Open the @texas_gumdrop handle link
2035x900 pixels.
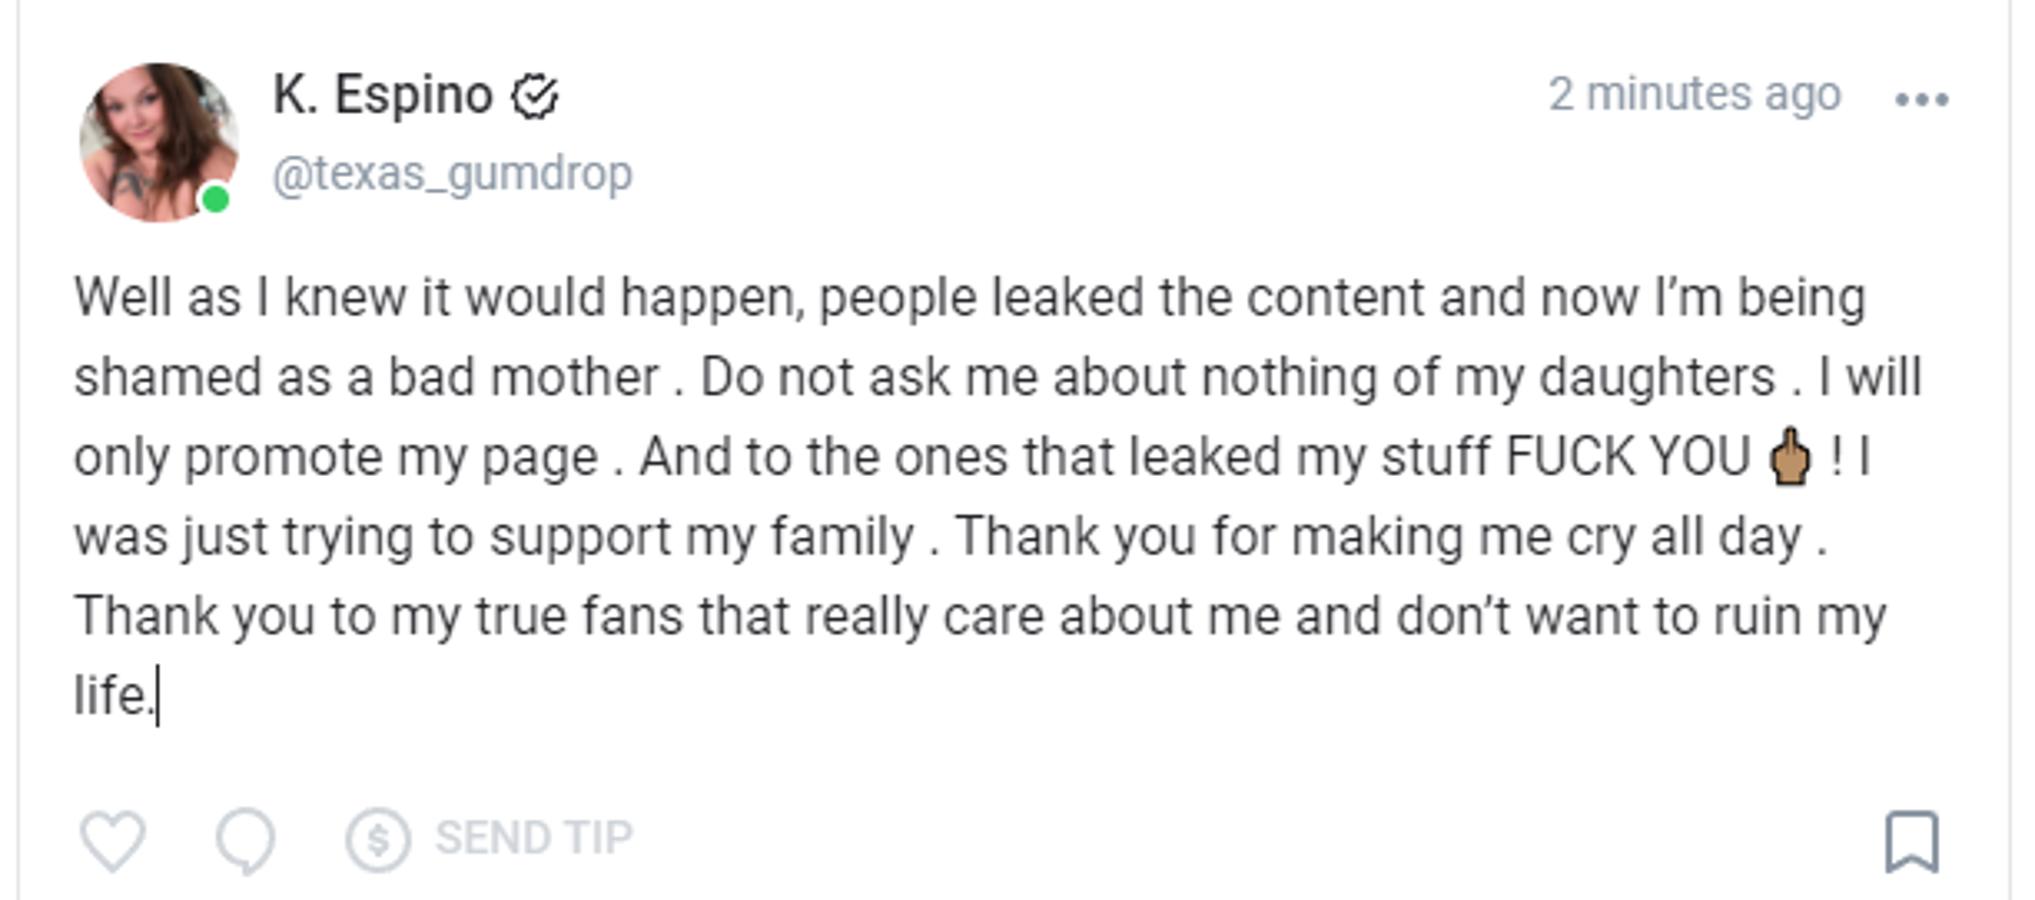(x=452, y=174)
